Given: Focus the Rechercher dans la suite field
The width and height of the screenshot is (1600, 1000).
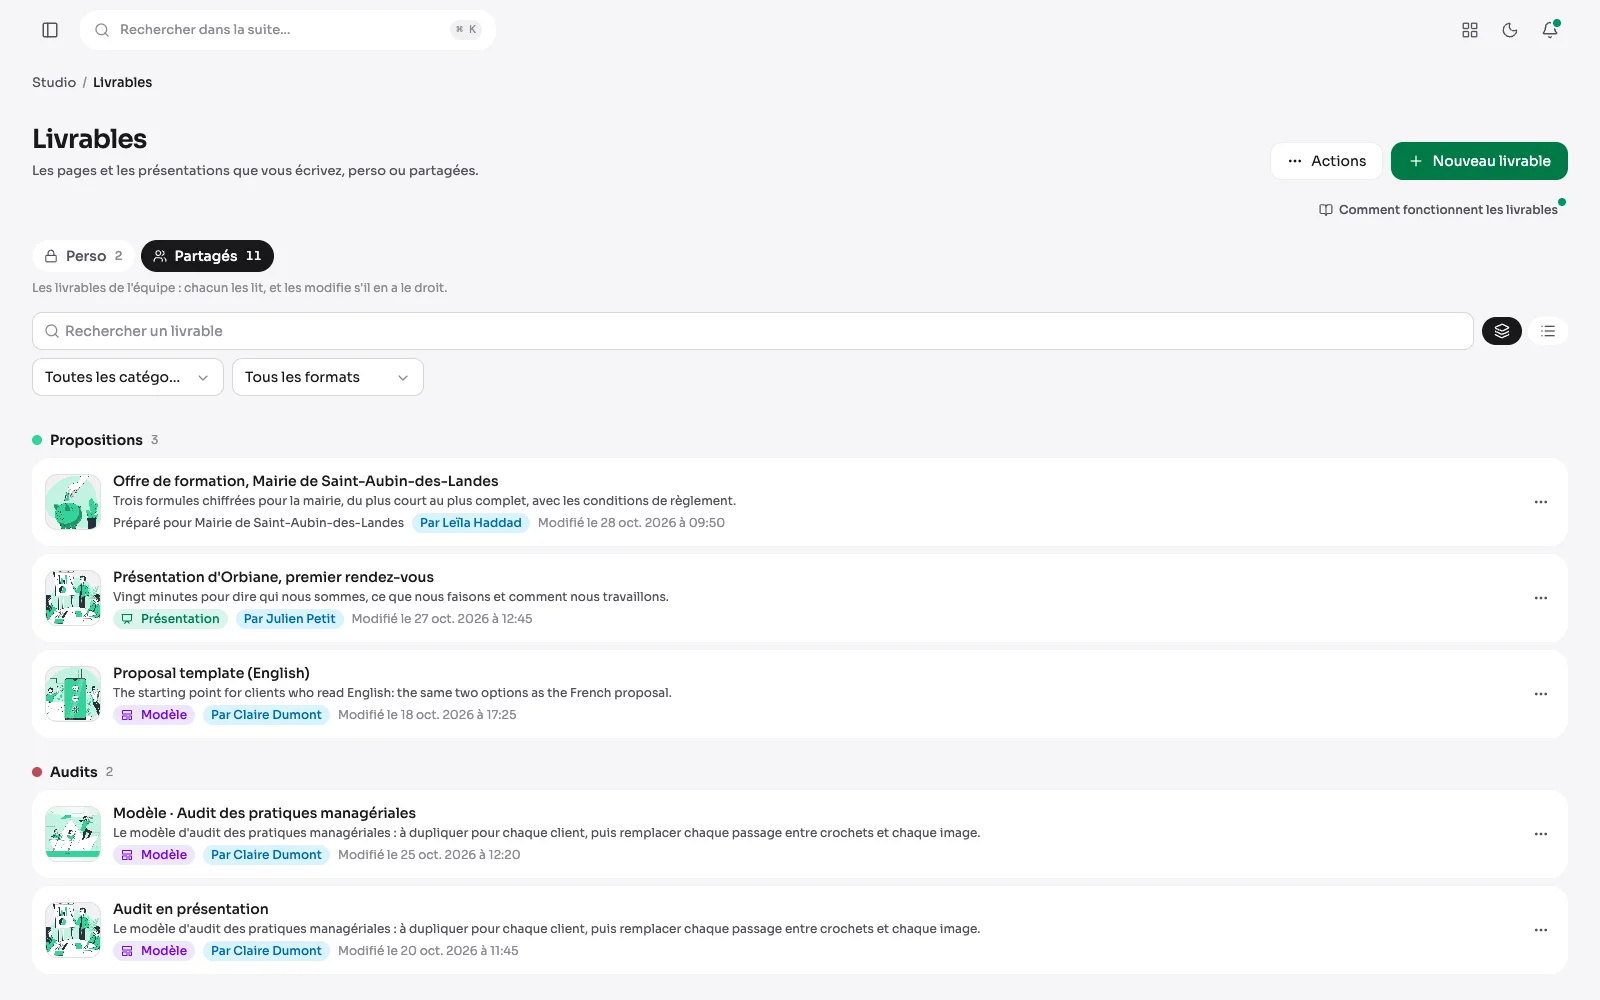Looking at the screenshot, I should click(288, 30).
